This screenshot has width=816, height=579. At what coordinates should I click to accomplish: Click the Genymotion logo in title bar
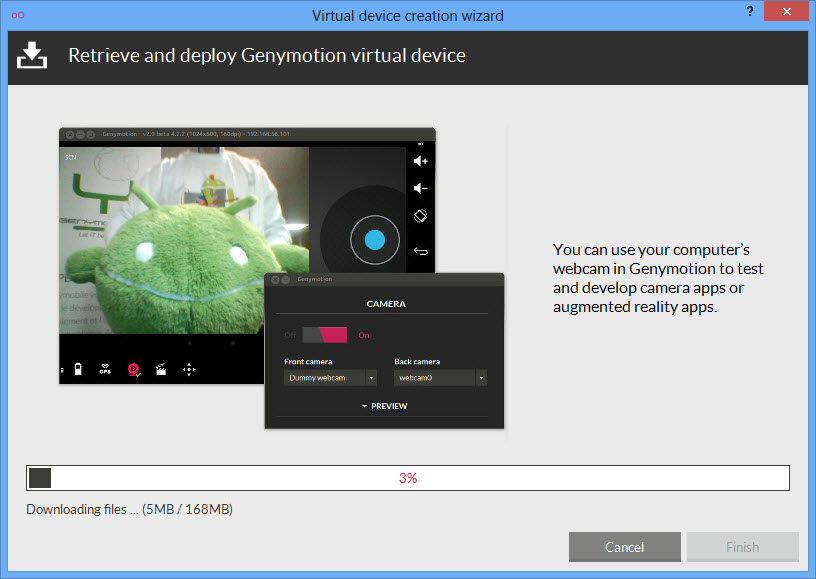(18, 15)
